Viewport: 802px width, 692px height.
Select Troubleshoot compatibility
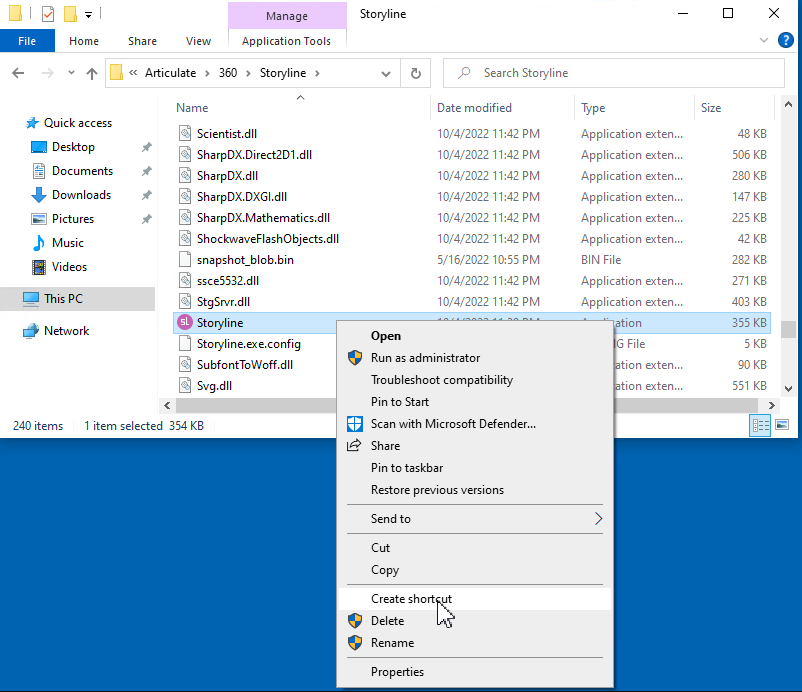(x=475, y=380)
